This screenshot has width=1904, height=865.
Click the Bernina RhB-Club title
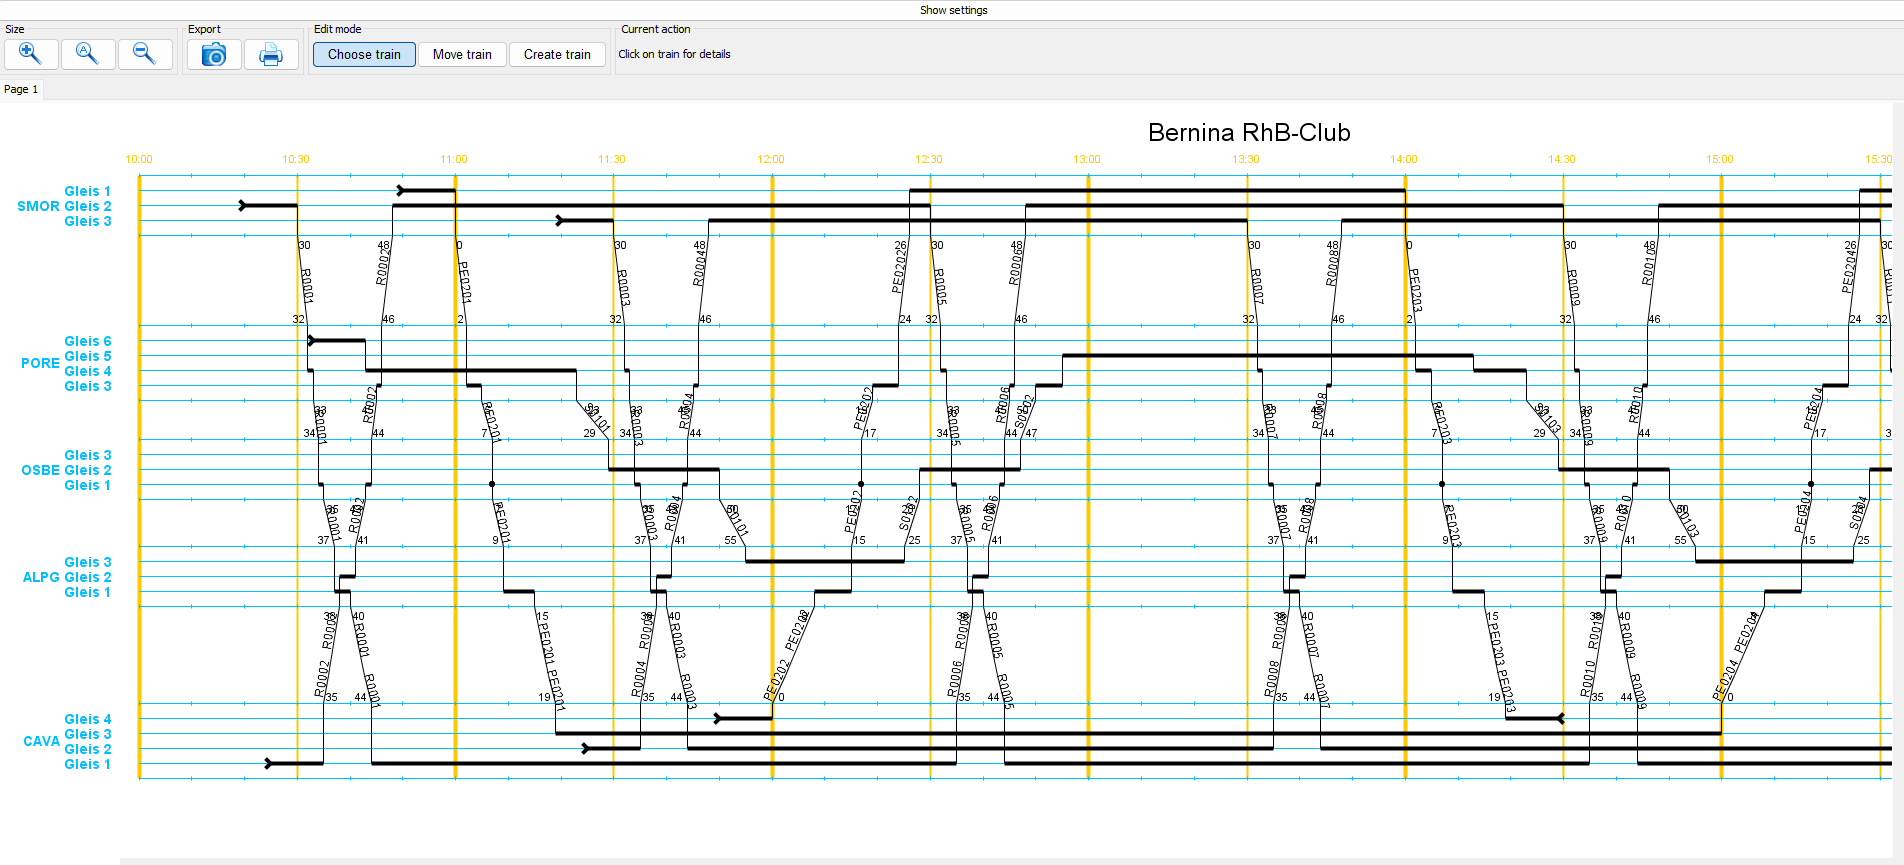[1249, 132]
